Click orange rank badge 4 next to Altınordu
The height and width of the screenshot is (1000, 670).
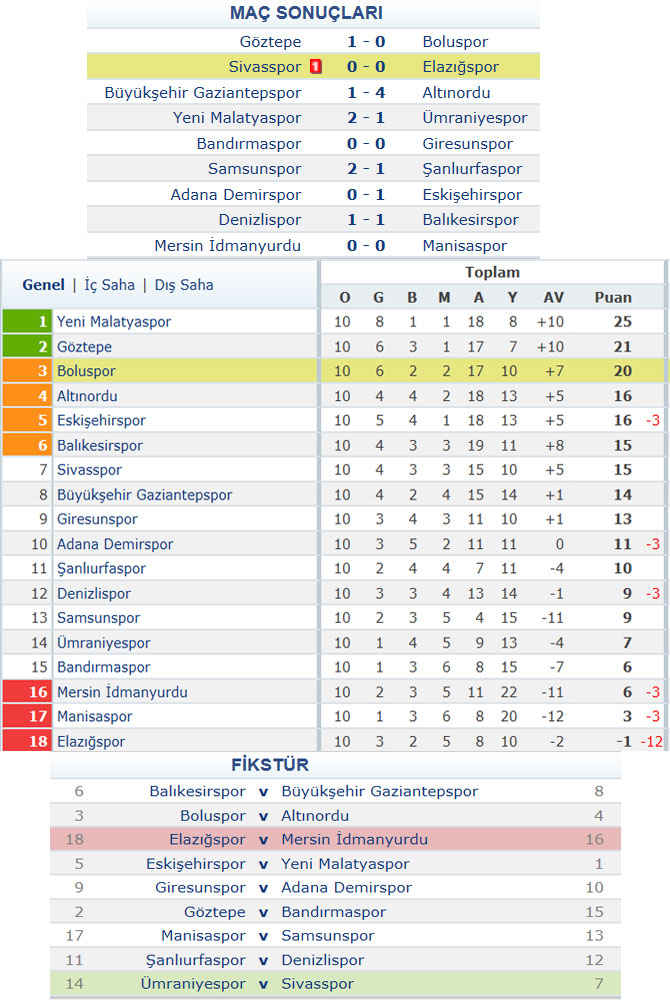26,396
